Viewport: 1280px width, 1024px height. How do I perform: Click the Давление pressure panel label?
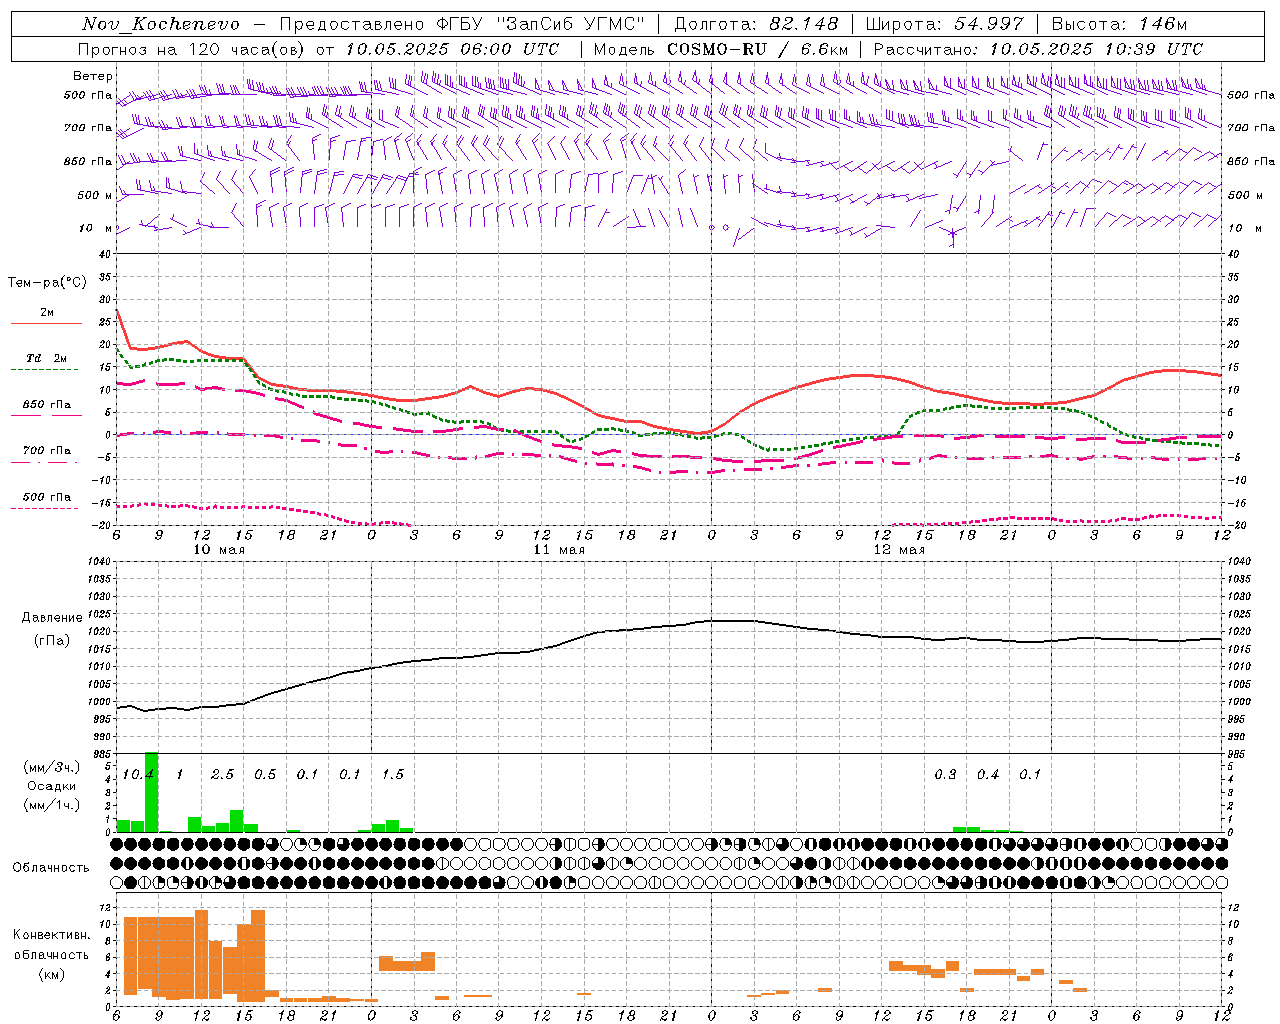coord(52,618)
